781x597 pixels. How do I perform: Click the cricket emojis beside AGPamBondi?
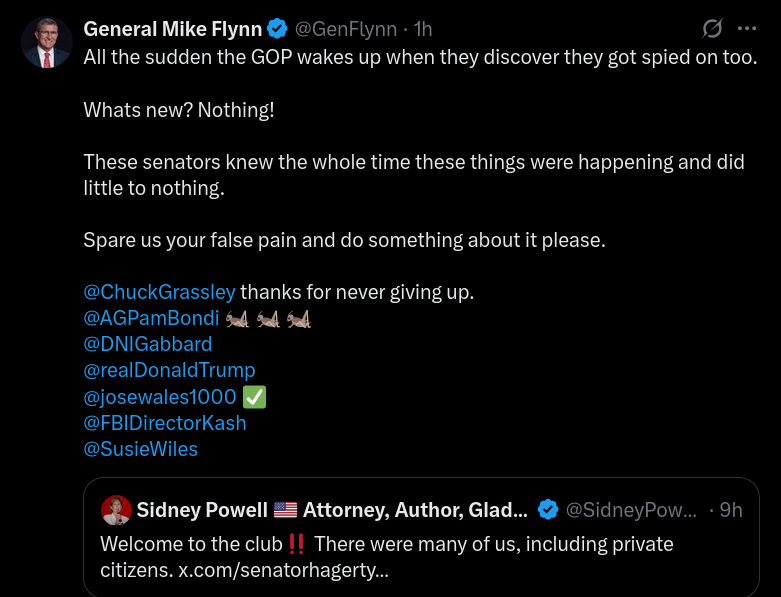pos(268,319)
